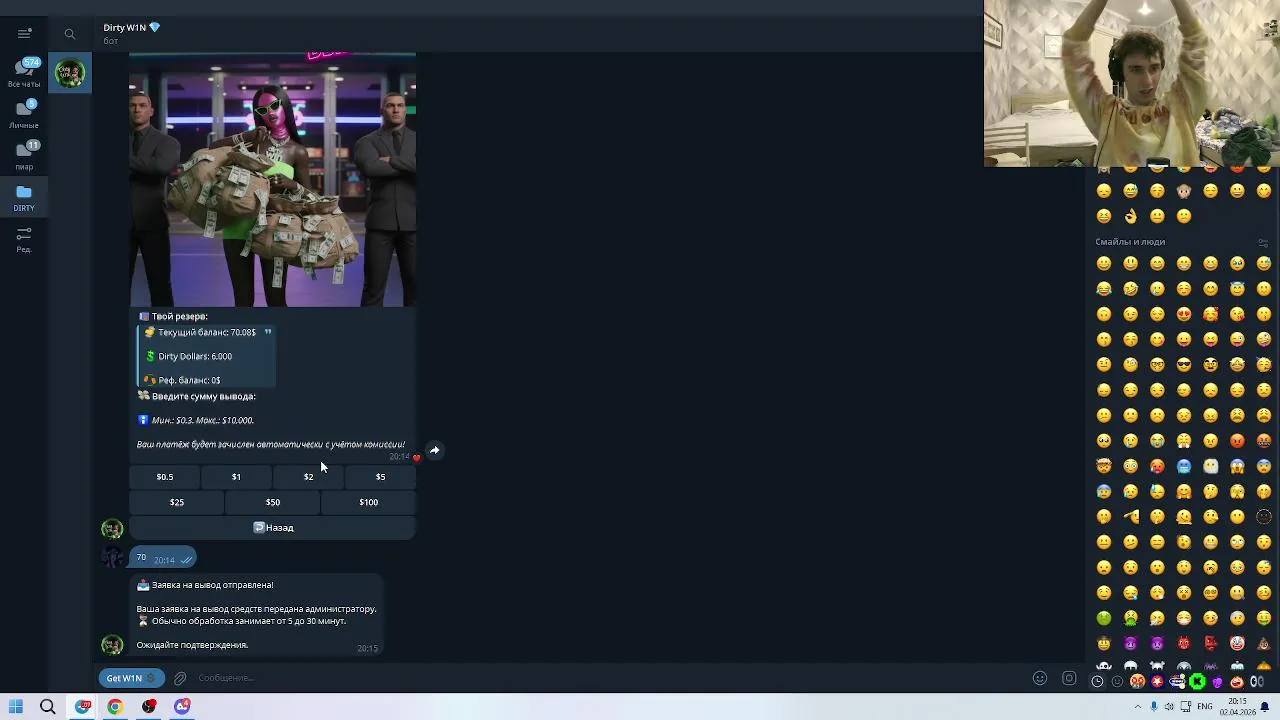Viewport: 1280px width, 720px height.
Task: Select the red star emoji pack
Action: [x=1157, y=681]
